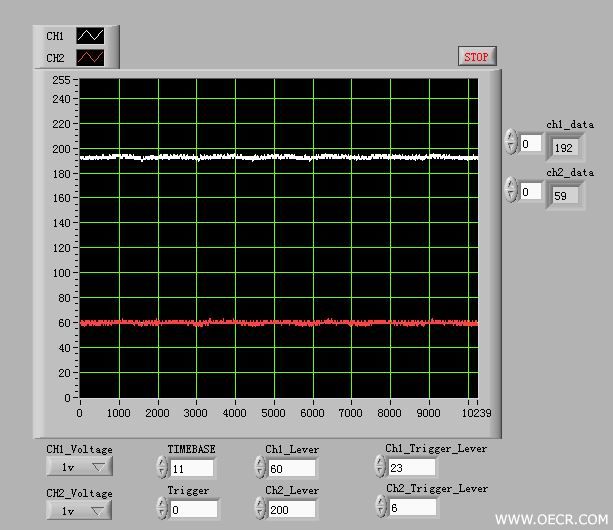Click the X-axis label 5000
Screen dimensions: 613x530
pos(273,413)
